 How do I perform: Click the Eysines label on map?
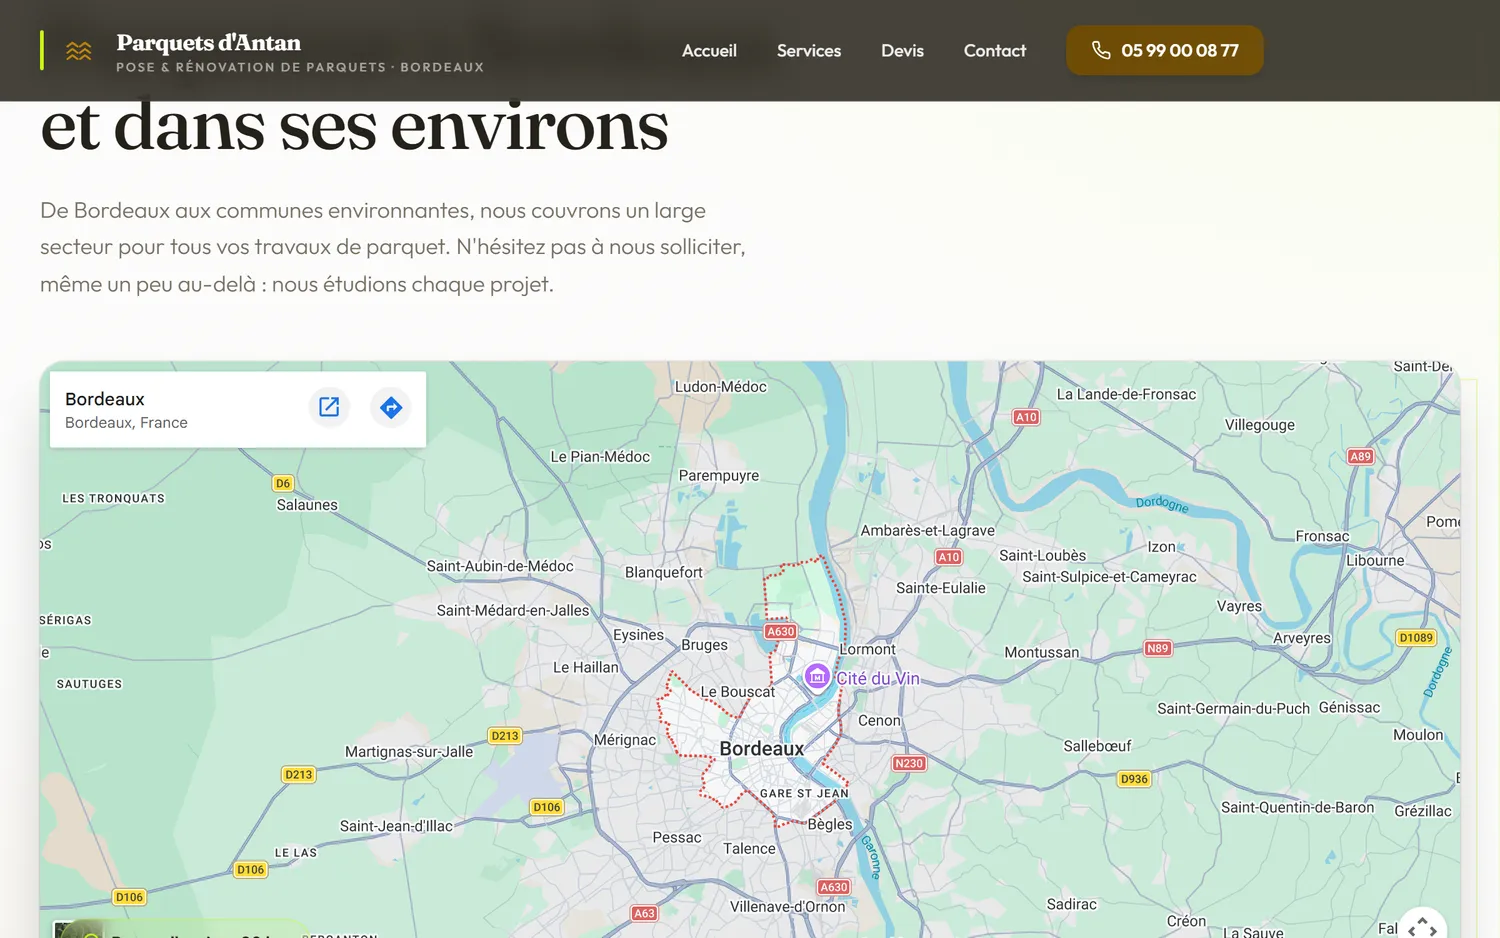[x=638, y=635]
